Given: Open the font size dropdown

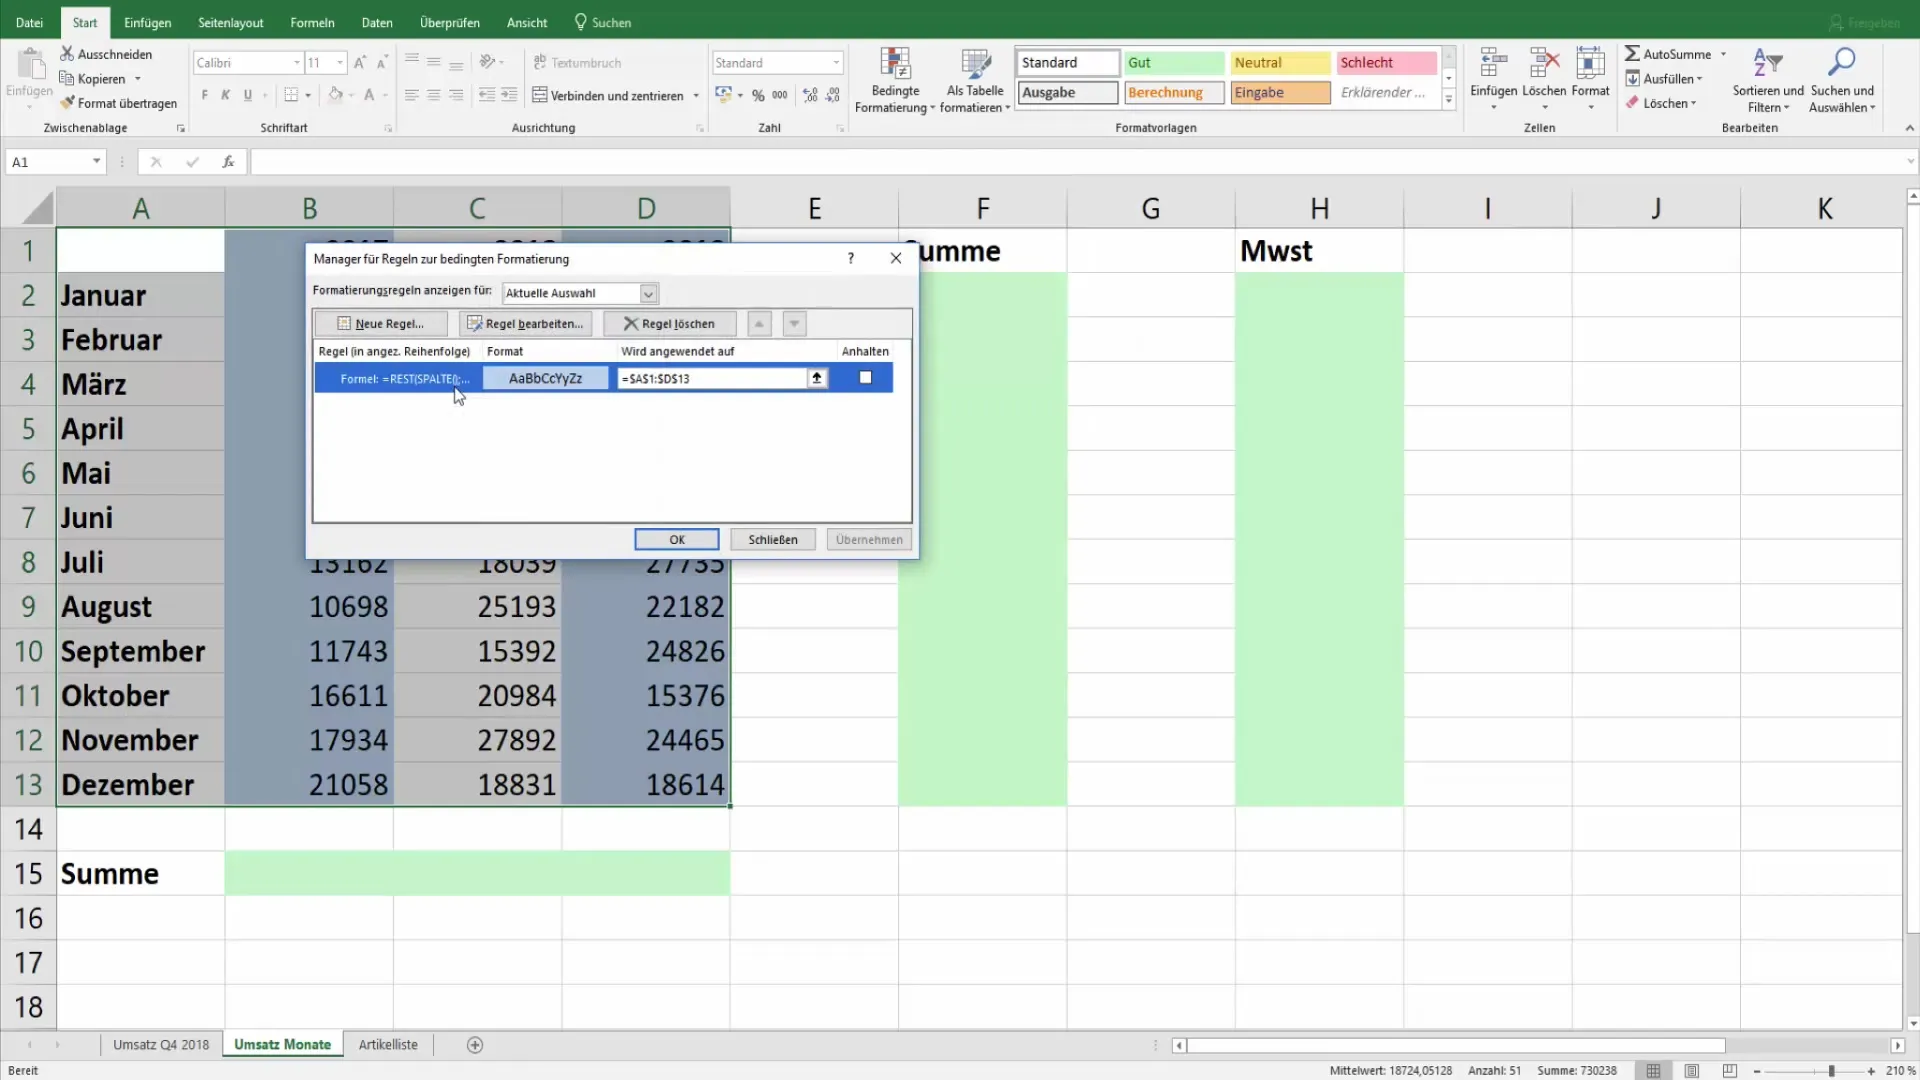Looking at the screenshot, I should (x=340, y=62).
